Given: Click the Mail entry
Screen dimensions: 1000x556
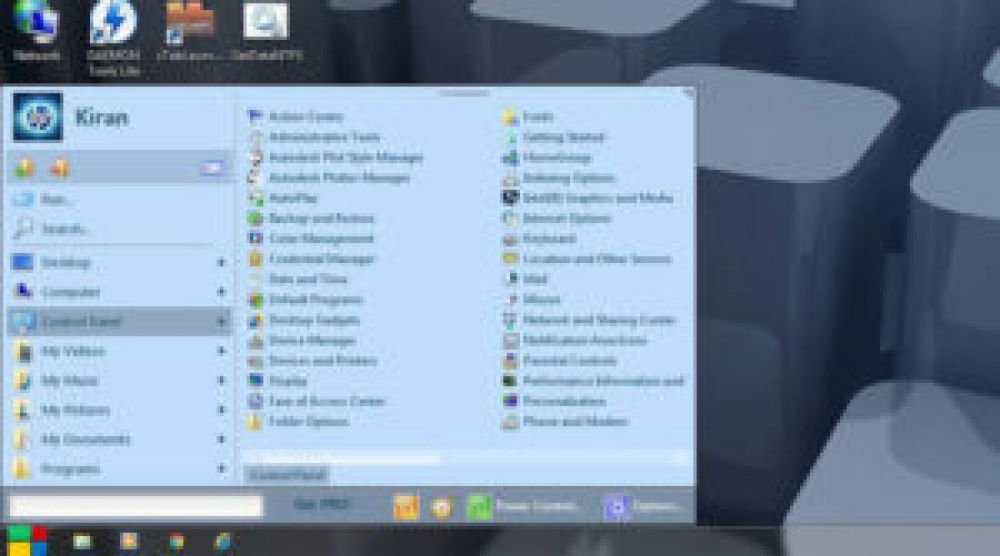Looking at the screenshot, I should coord(526,279).
